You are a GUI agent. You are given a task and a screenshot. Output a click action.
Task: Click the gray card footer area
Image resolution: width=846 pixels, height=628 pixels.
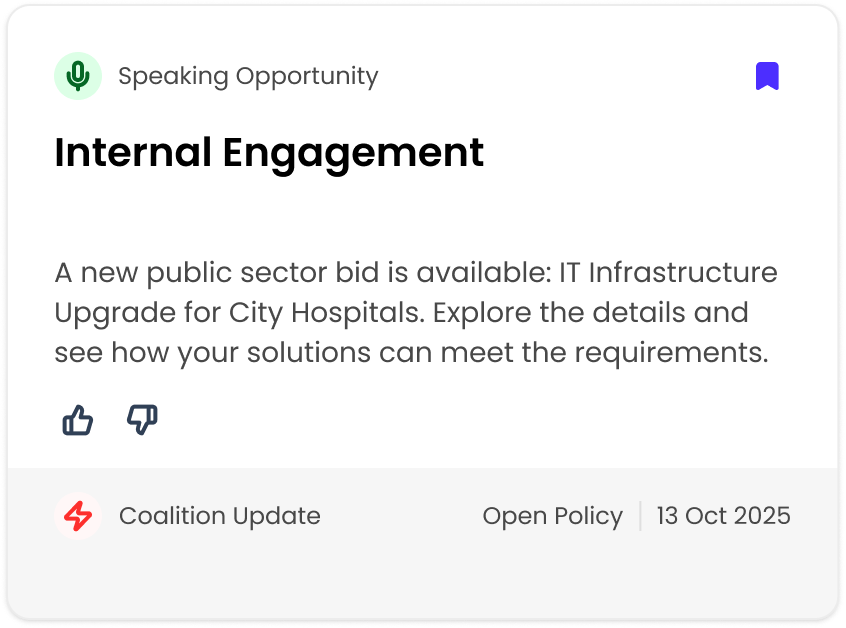coord(422,543)
